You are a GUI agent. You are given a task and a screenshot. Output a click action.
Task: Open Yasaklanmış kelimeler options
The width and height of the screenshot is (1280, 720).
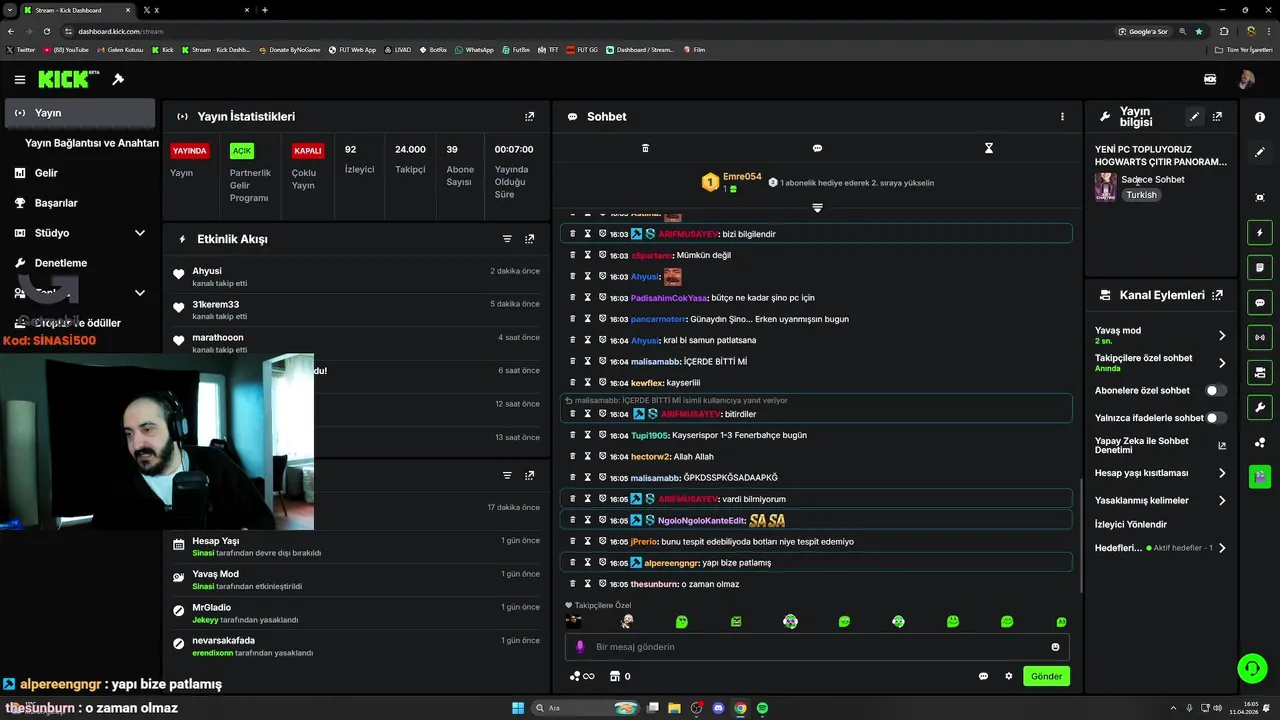tap(1222, 500)
